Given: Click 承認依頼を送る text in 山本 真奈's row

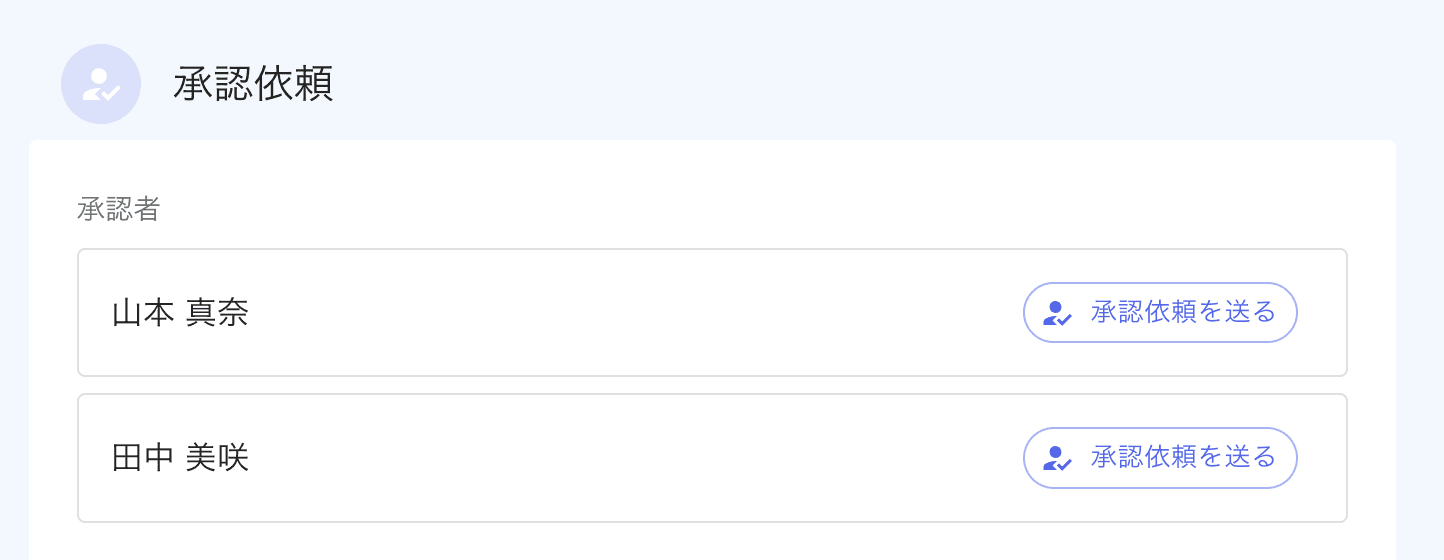Looking at the screenshot, I should 1183,313.
